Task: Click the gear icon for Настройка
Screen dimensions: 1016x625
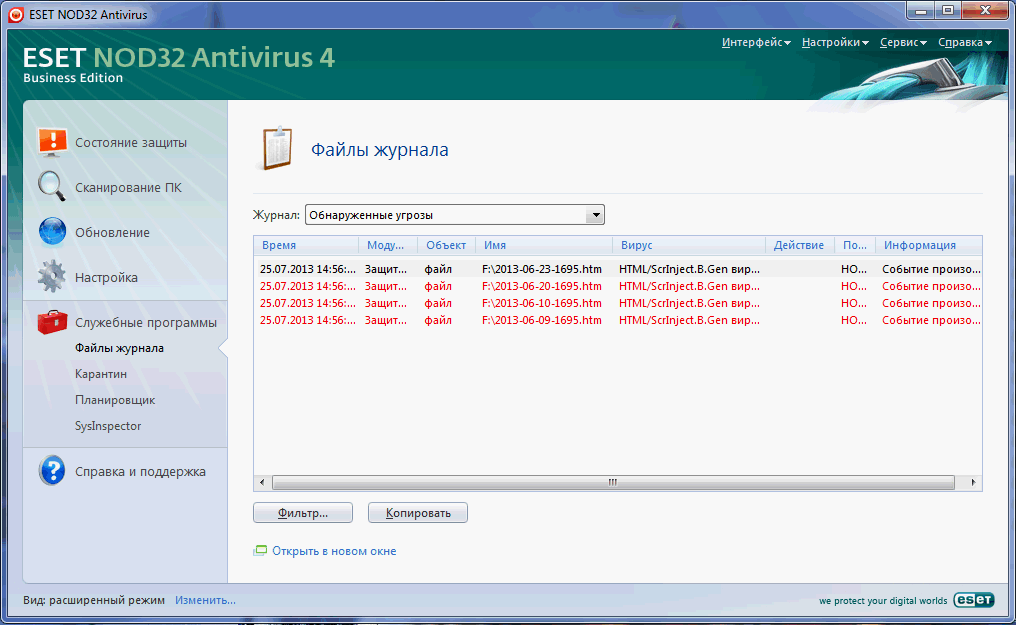Action: (x=52, y=277)
